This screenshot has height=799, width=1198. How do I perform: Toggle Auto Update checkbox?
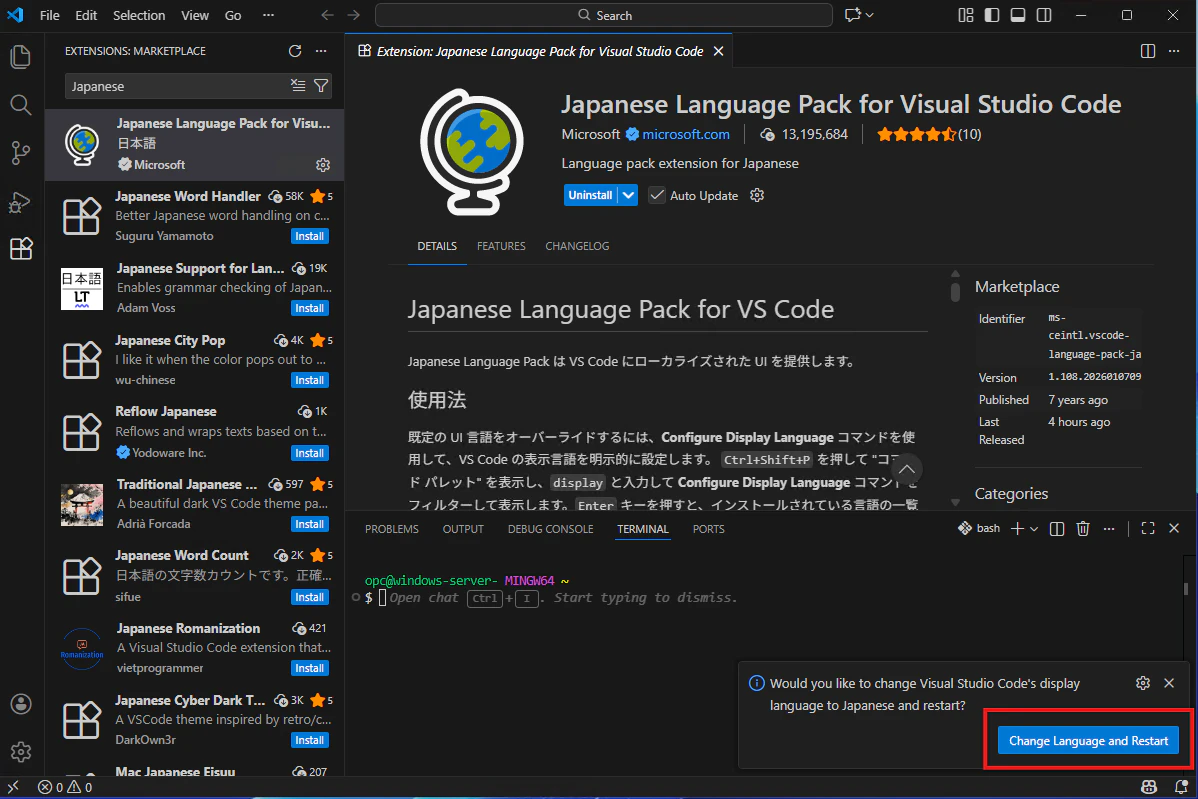point(657,196)
